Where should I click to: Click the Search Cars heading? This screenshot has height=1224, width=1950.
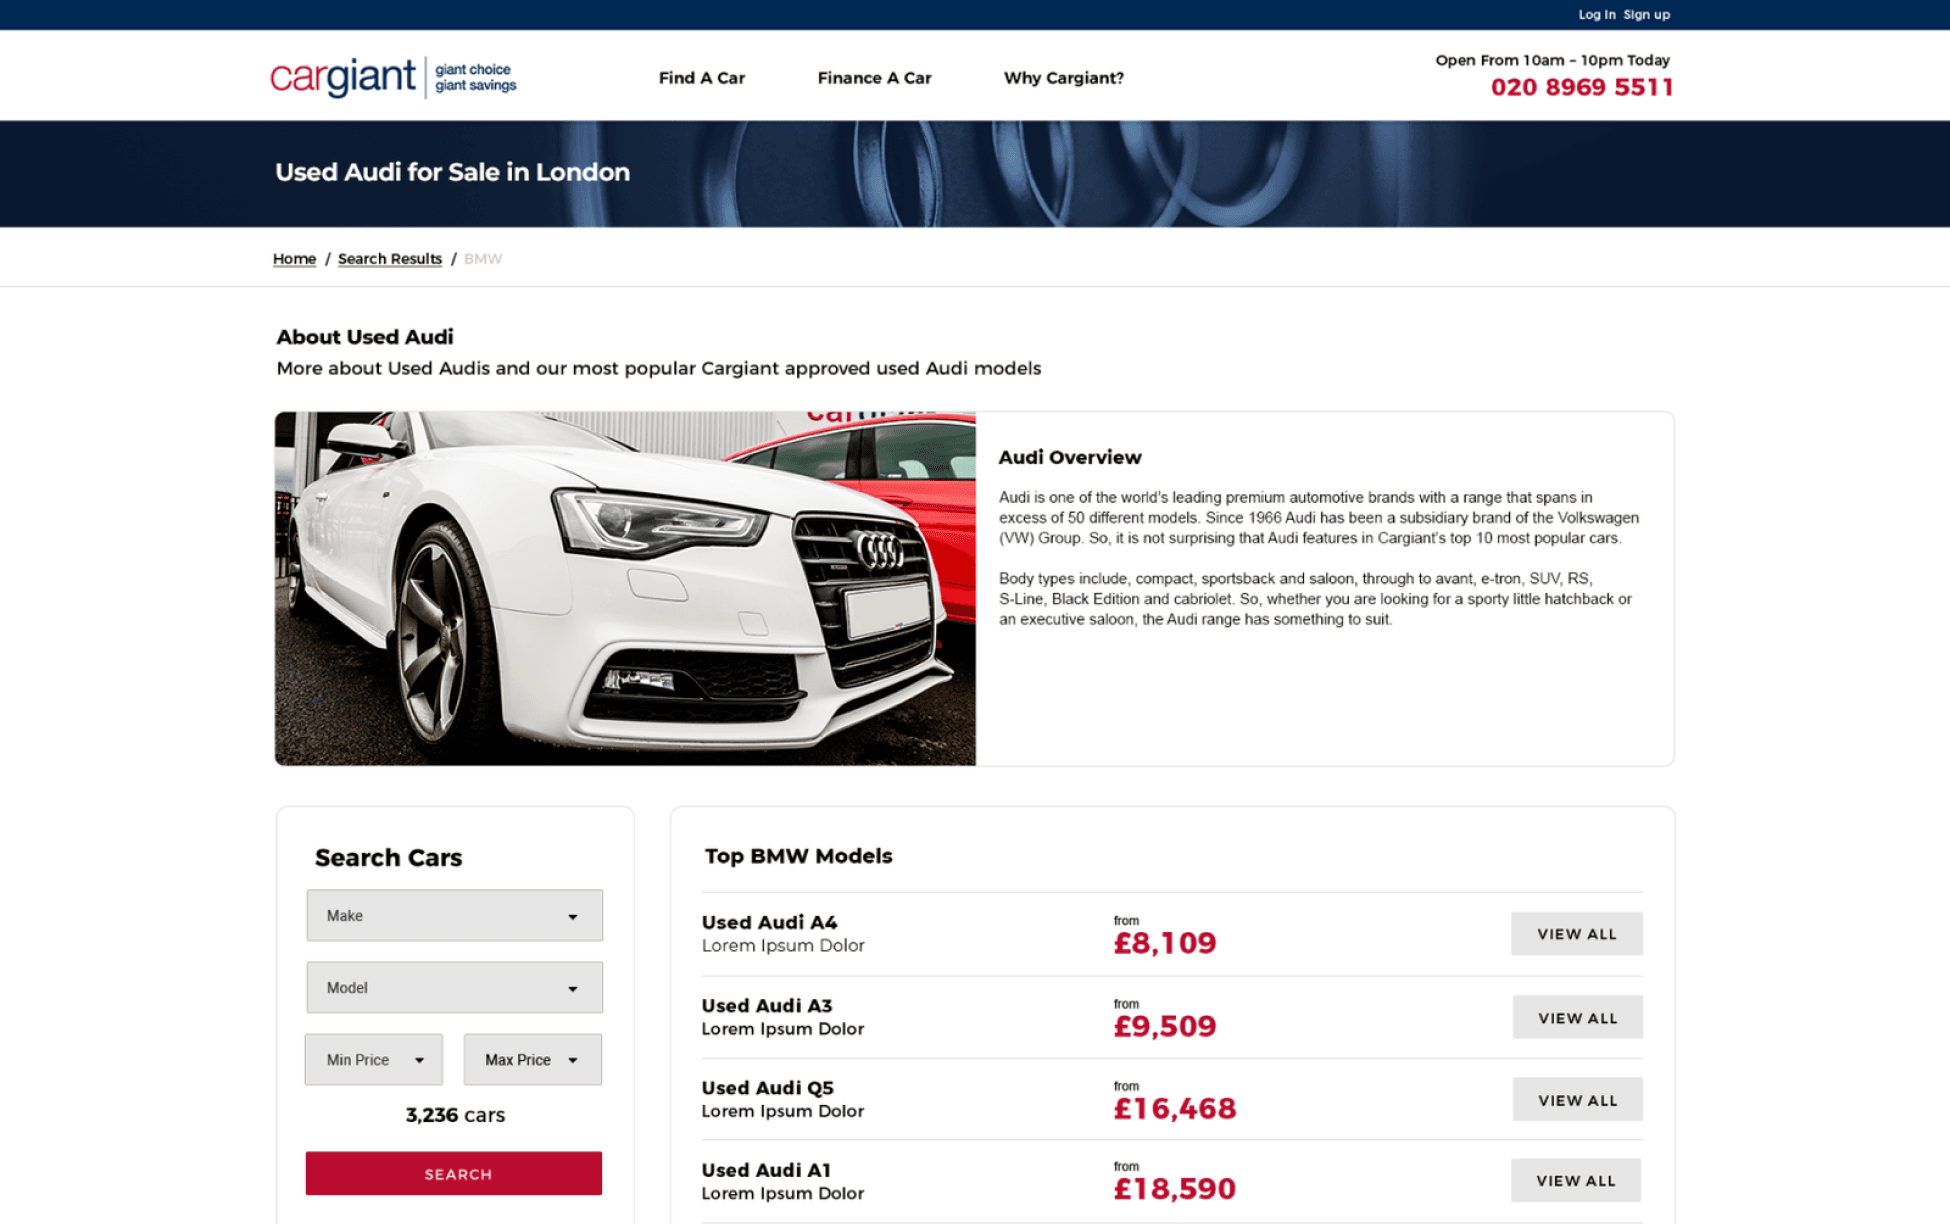click(388, 858)
